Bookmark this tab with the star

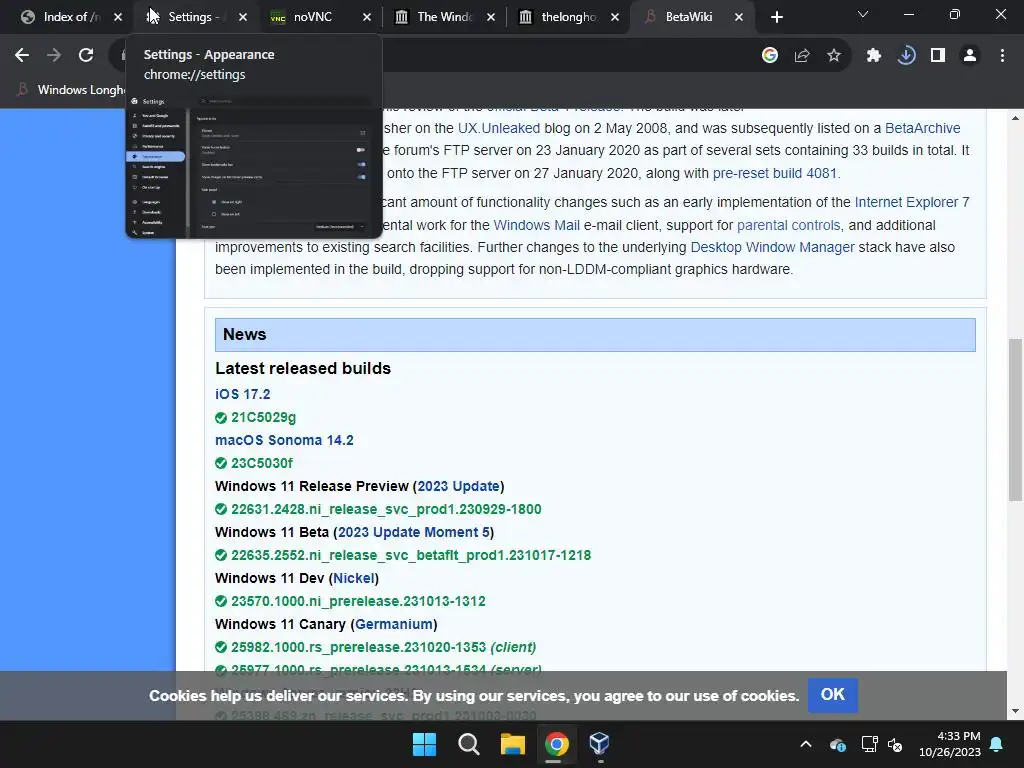click(x=834, y=56)
